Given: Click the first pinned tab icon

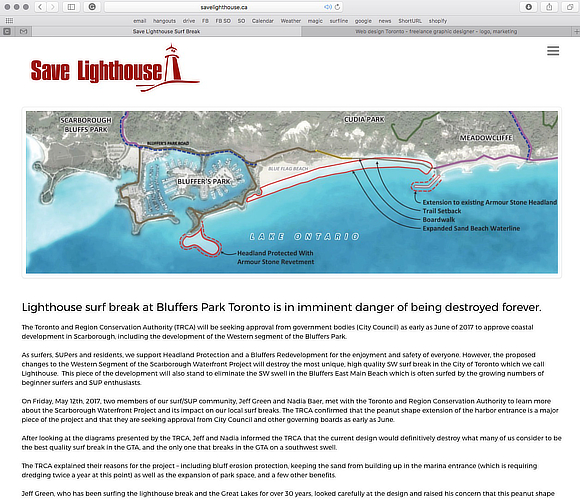Looking at the screenshot, I should (7, 31).
